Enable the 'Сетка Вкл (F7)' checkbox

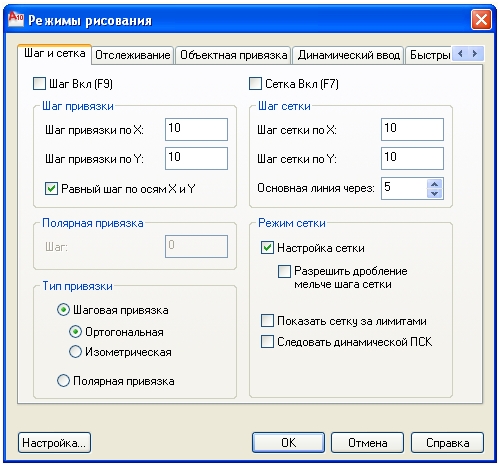(255, 83)
